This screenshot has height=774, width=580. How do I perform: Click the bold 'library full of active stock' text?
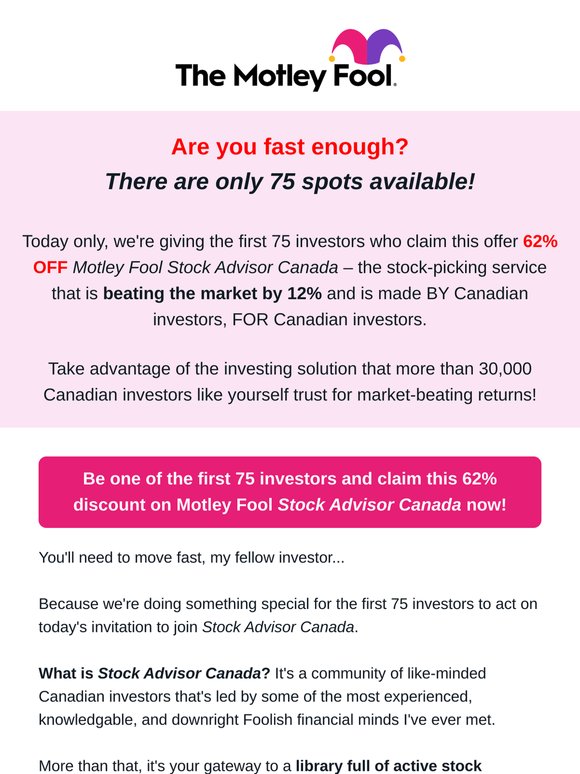pos(388,766)
